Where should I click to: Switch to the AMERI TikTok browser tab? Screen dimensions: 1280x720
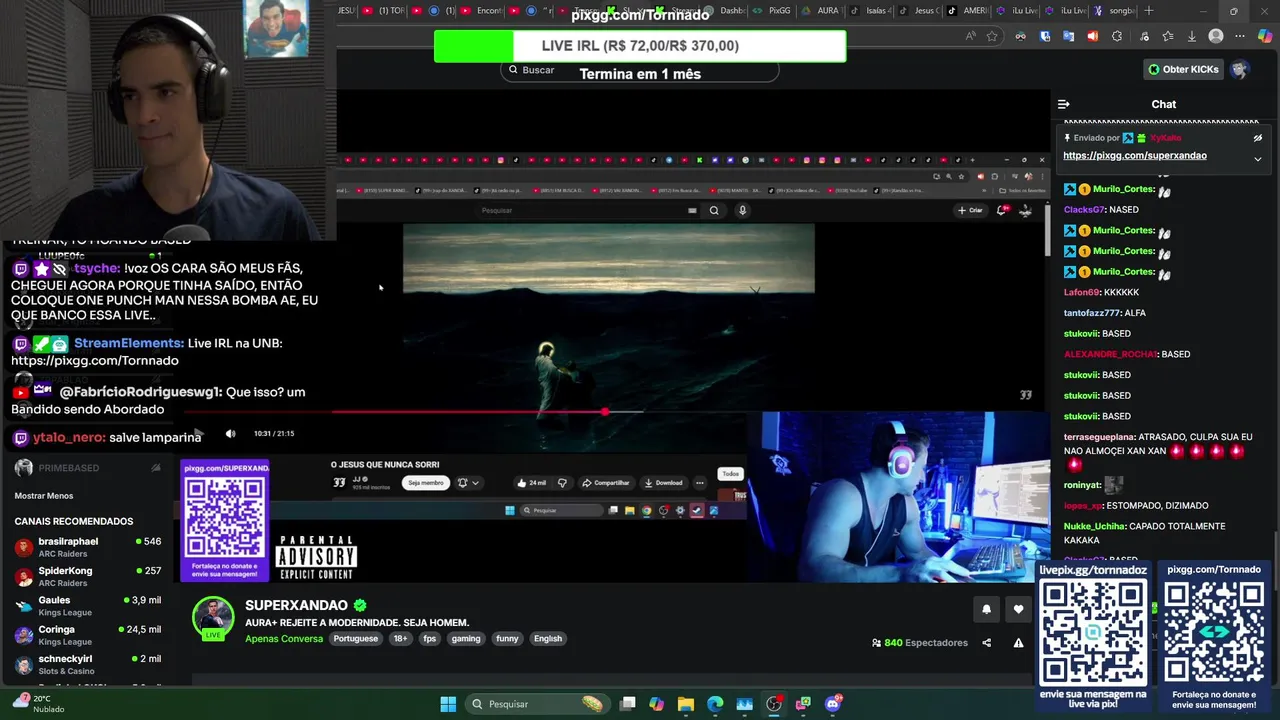(x=966, y=11)
